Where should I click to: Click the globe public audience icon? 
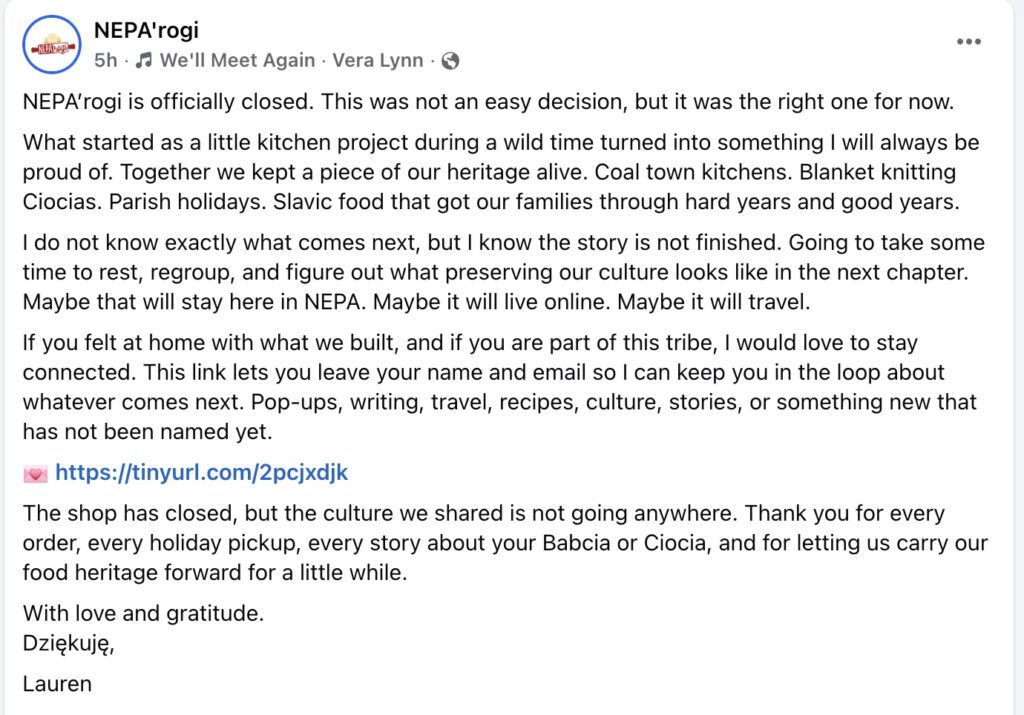451,61
